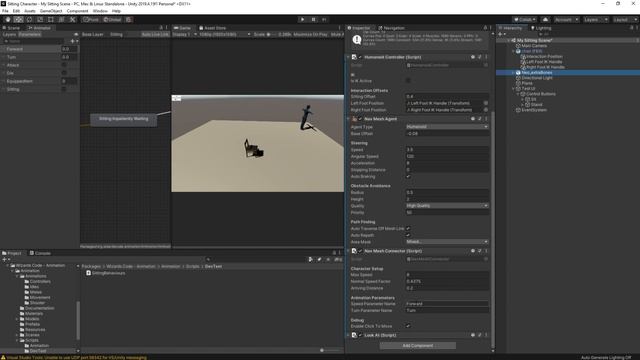Open Area Mask dropdown showing Mixed
The height and width of the screenshot is (360, 640).
point(447,242)
